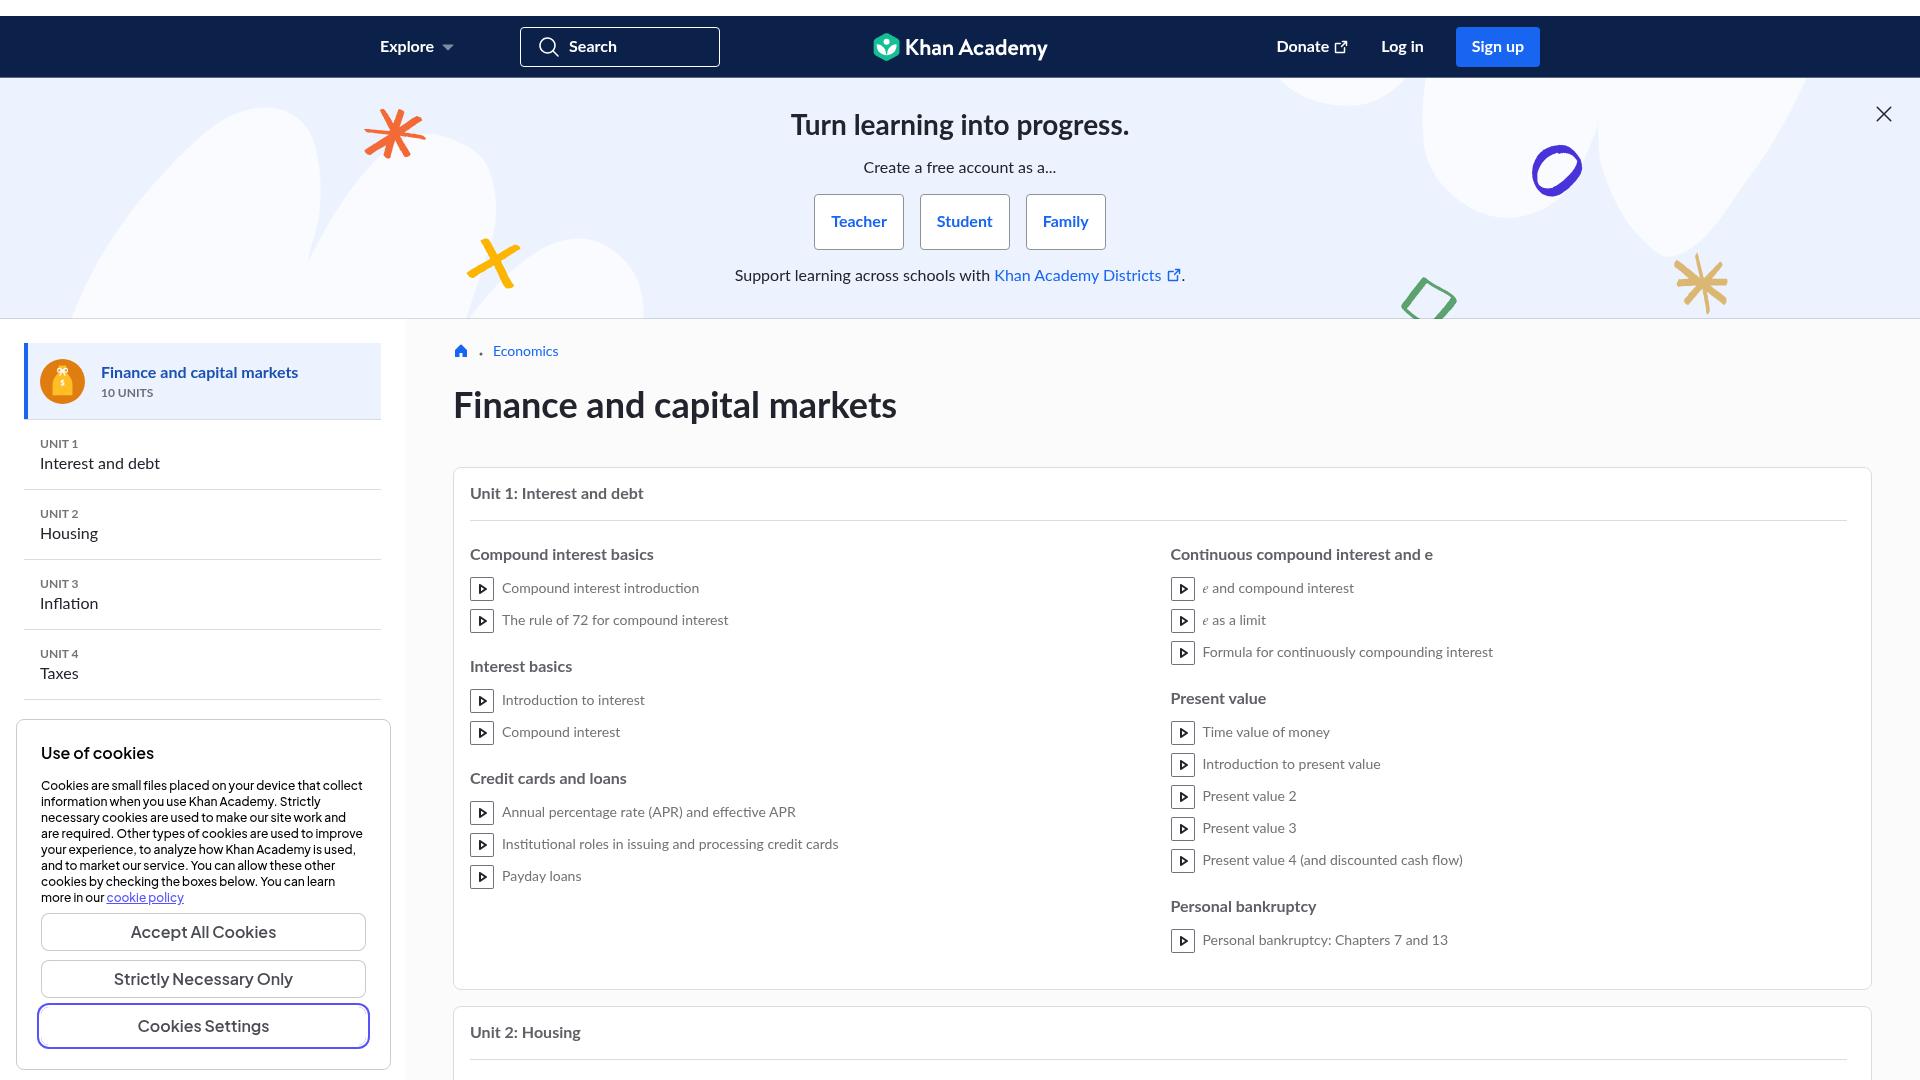
Task: Open the sidebar Finance and capital markets title
Action: coord(199,373)
